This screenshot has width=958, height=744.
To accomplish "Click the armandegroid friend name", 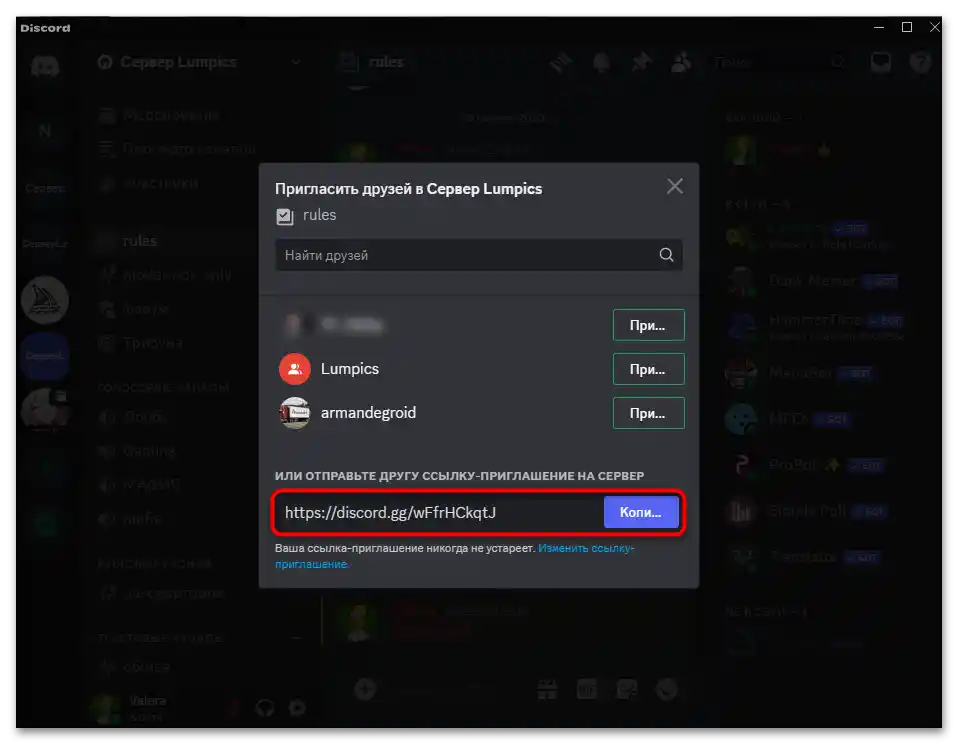I will coord(368,413).
